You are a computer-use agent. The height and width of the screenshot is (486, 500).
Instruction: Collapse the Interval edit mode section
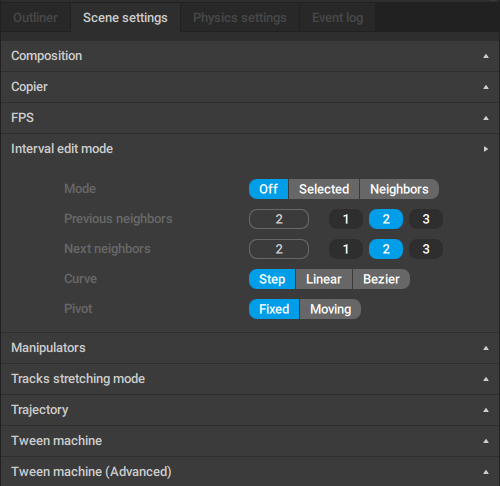click(486, 149)
